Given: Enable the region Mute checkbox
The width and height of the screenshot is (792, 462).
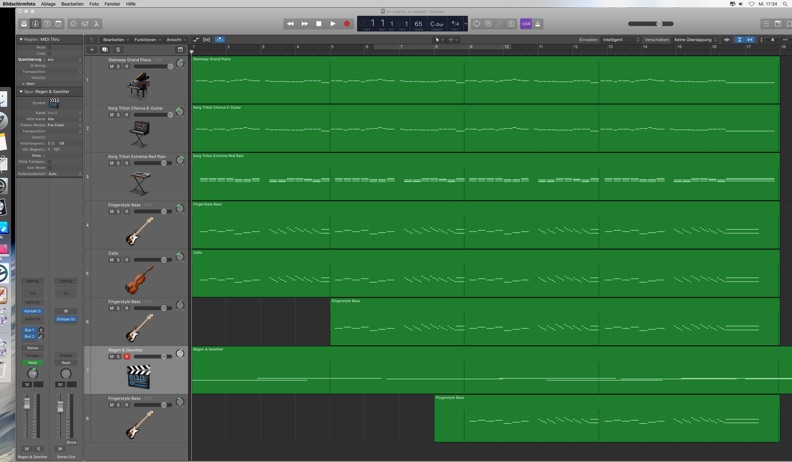Looking at the screenshot, I should click(50, 47).
